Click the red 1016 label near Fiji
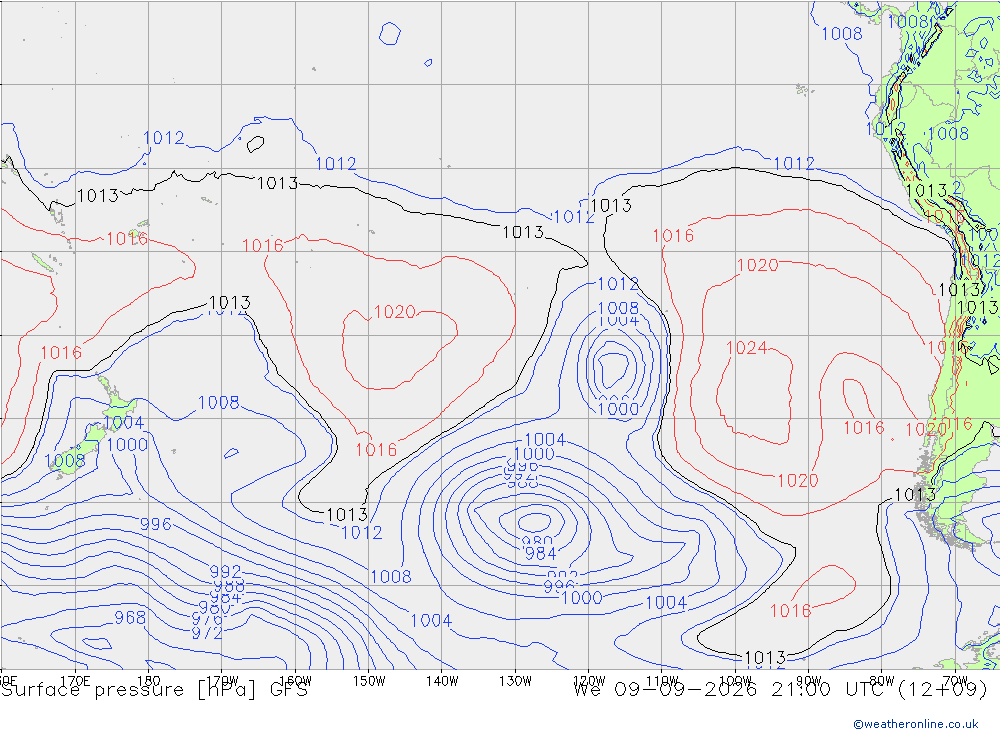This screenshot has width=1000, height=733. pos(127,239)
